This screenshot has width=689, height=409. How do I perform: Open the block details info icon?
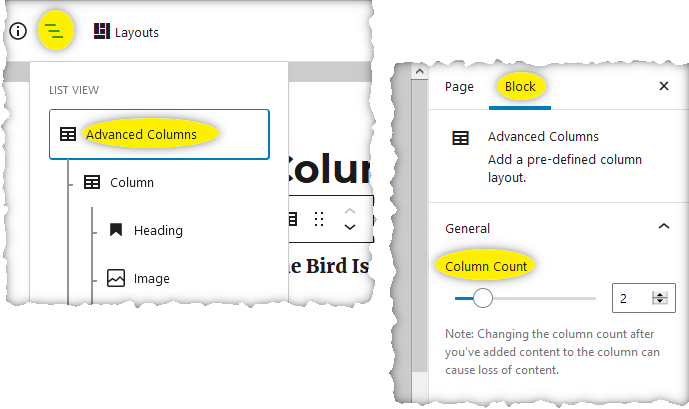pos(18,31)
